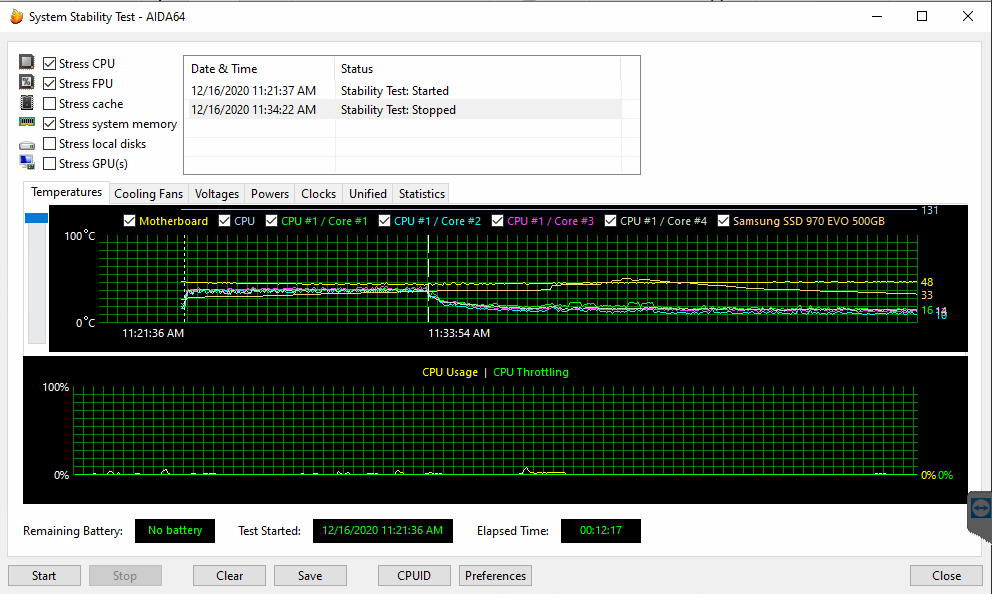Hide CPU #1 / Core #1 graph line
Image resolution: width=992 pixels, height=594 pixels.
(271, 221)
